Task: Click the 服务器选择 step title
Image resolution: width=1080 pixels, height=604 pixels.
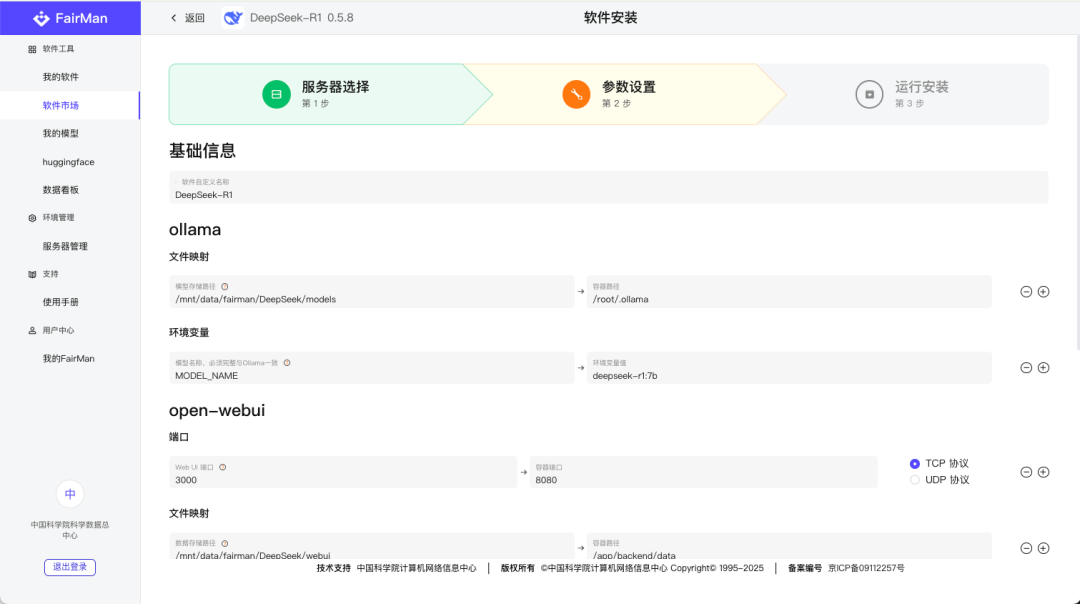Action: tap(335, 87)
